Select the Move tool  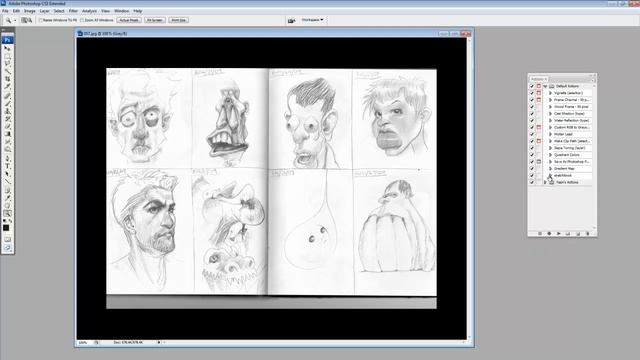point(7,48)
